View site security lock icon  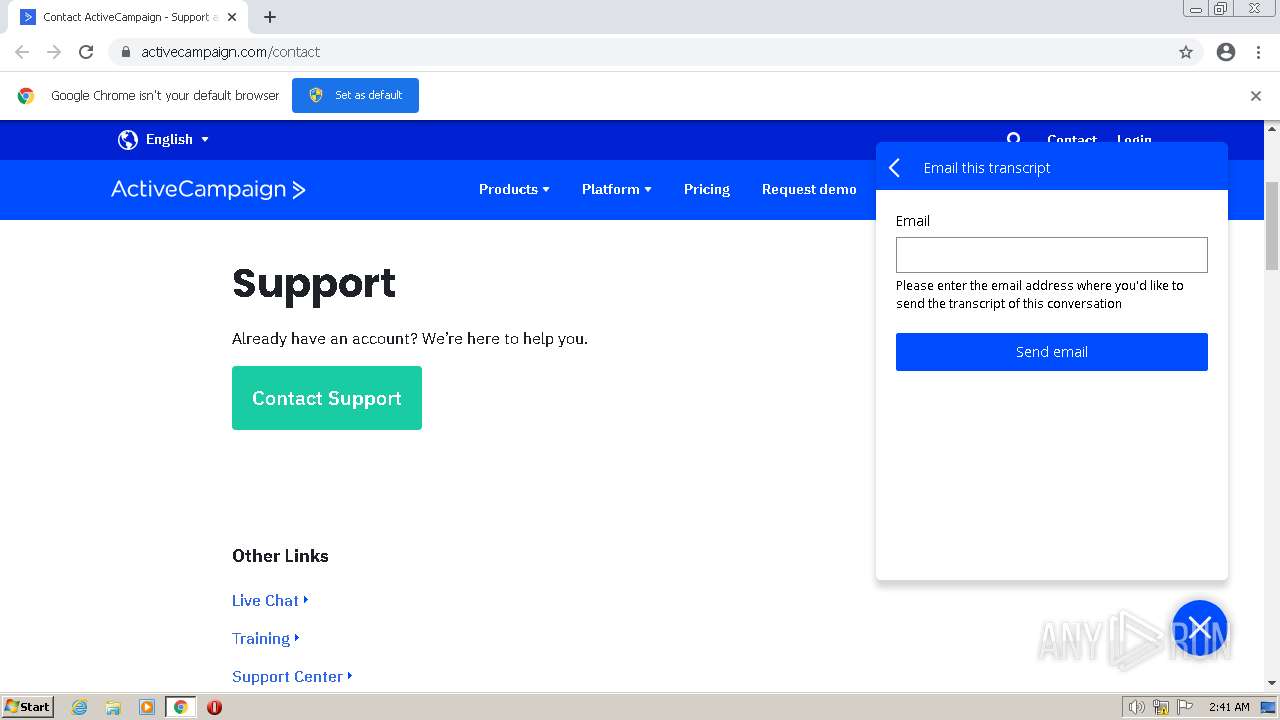click(126, 52)
